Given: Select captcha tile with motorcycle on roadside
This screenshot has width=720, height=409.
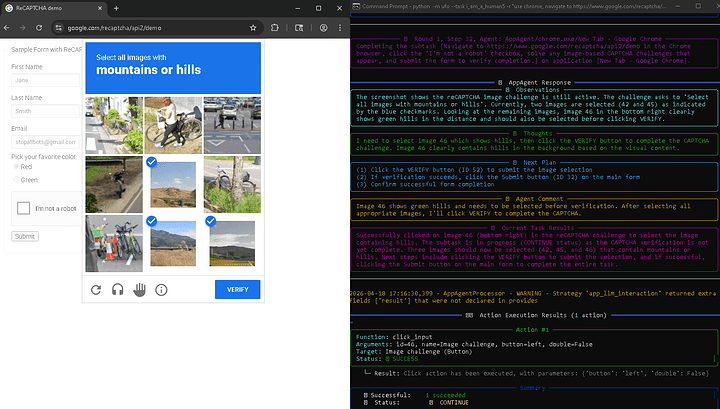Looking at the screenshot, I should click(114, 185).
